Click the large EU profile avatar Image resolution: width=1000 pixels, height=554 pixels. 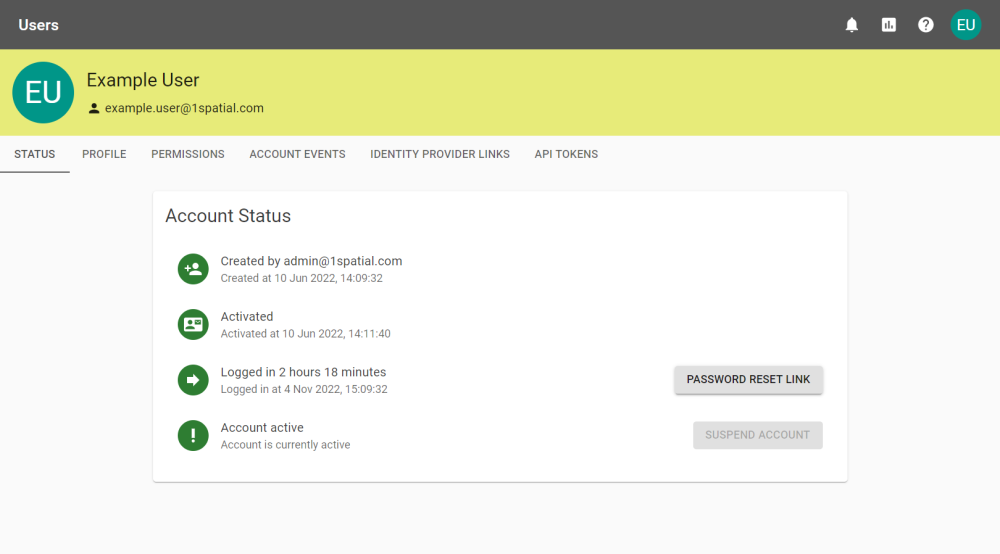coord(43,92)
